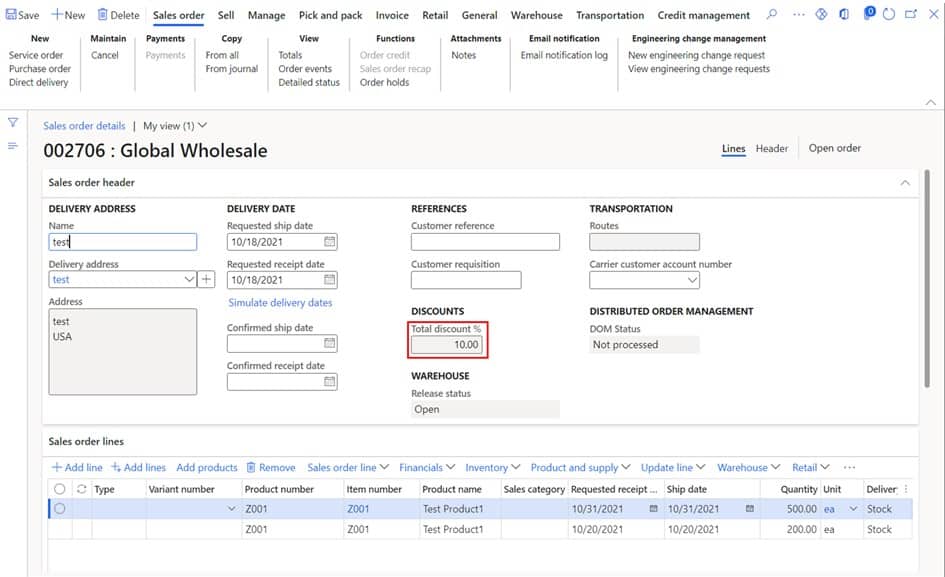Click the Simulate delivery dates link
This screenshot has width=945, height=577.
tap(282, 302)
